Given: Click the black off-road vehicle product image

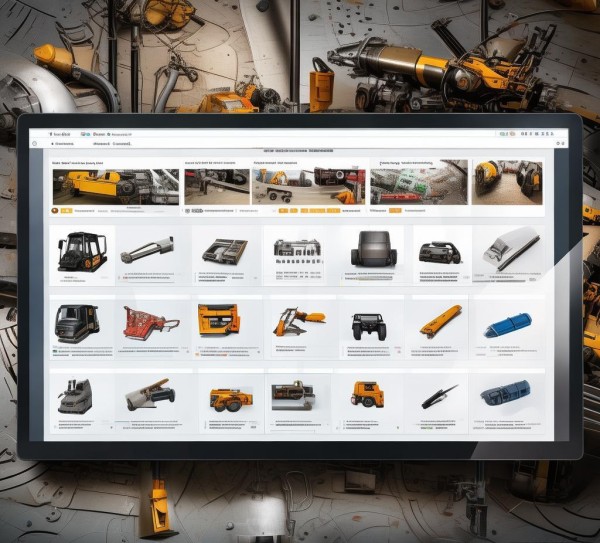Looking at the screenshot, I should click(368, 325).
